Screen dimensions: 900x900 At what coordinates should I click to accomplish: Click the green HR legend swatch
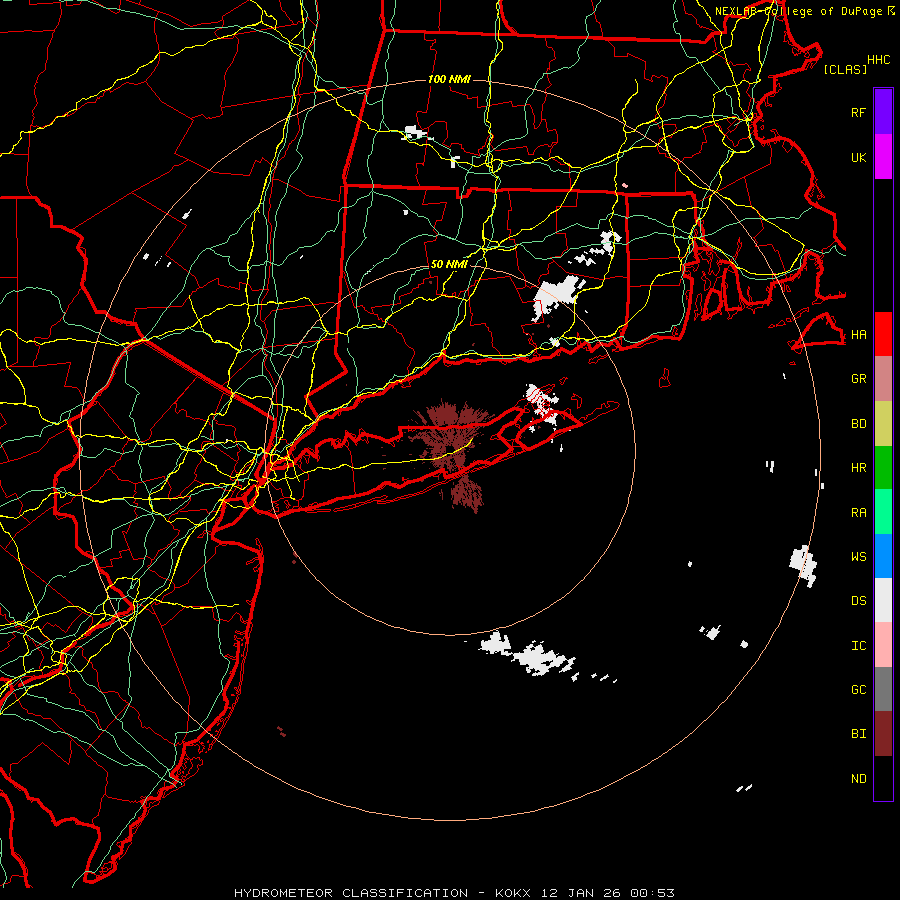[883, 468]
